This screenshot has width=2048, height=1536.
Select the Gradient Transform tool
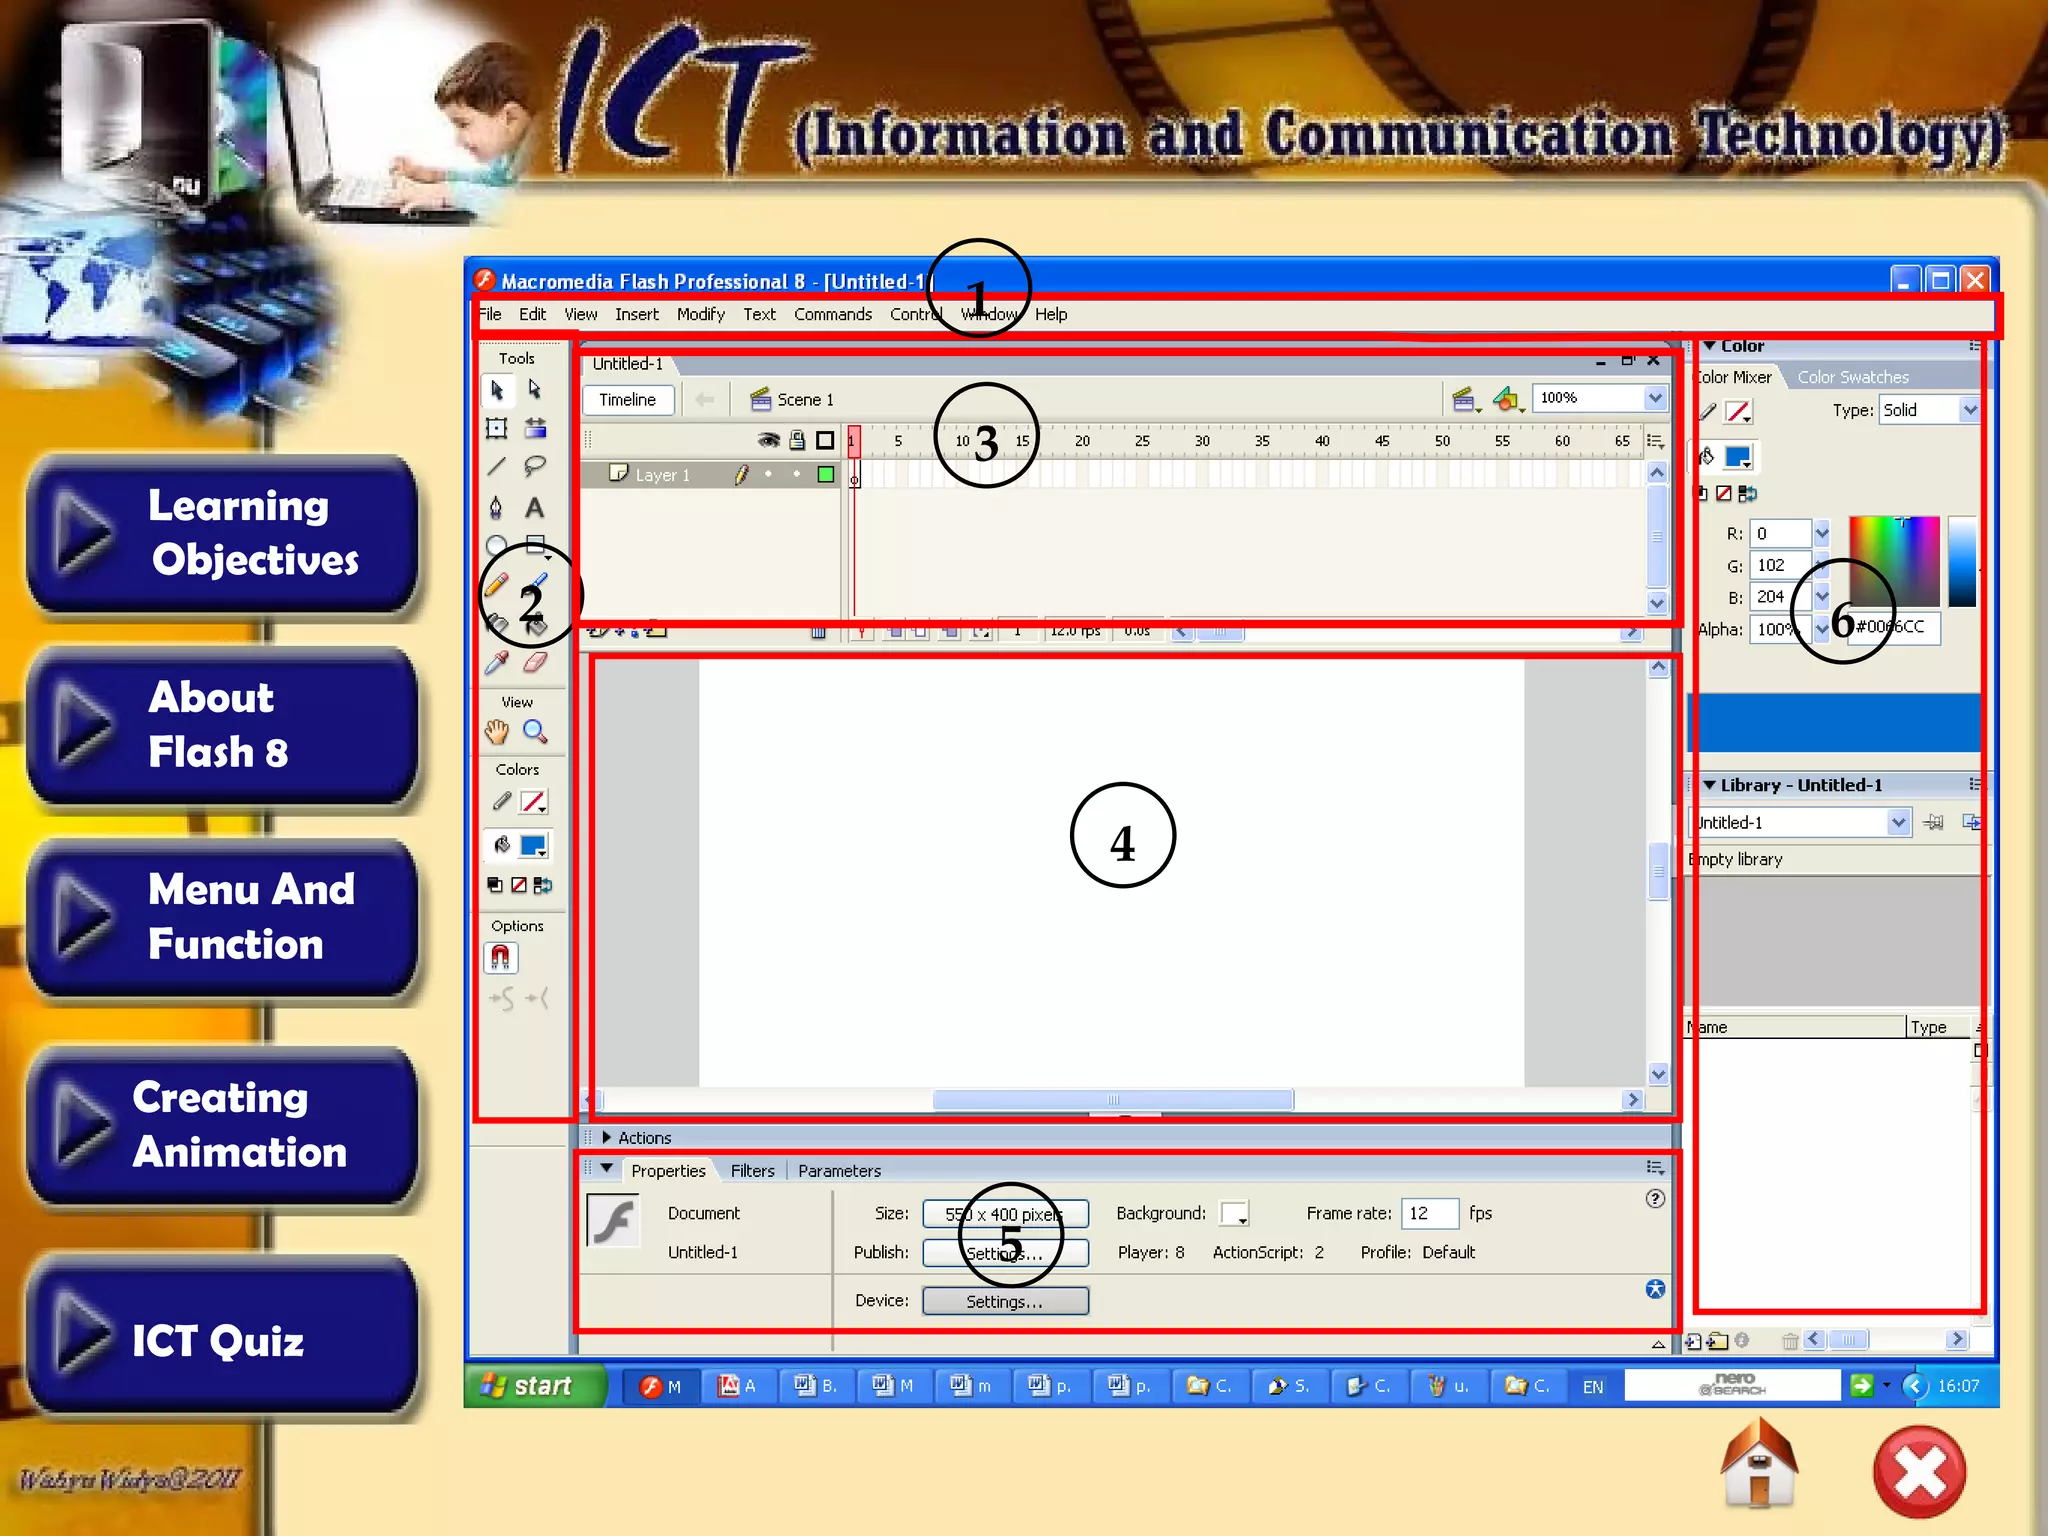pyautogui.click(x=535, y=428)
